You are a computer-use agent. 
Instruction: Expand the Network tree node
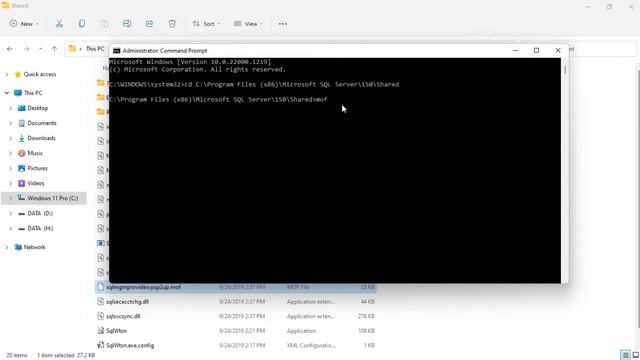click(x=7, y=247)
